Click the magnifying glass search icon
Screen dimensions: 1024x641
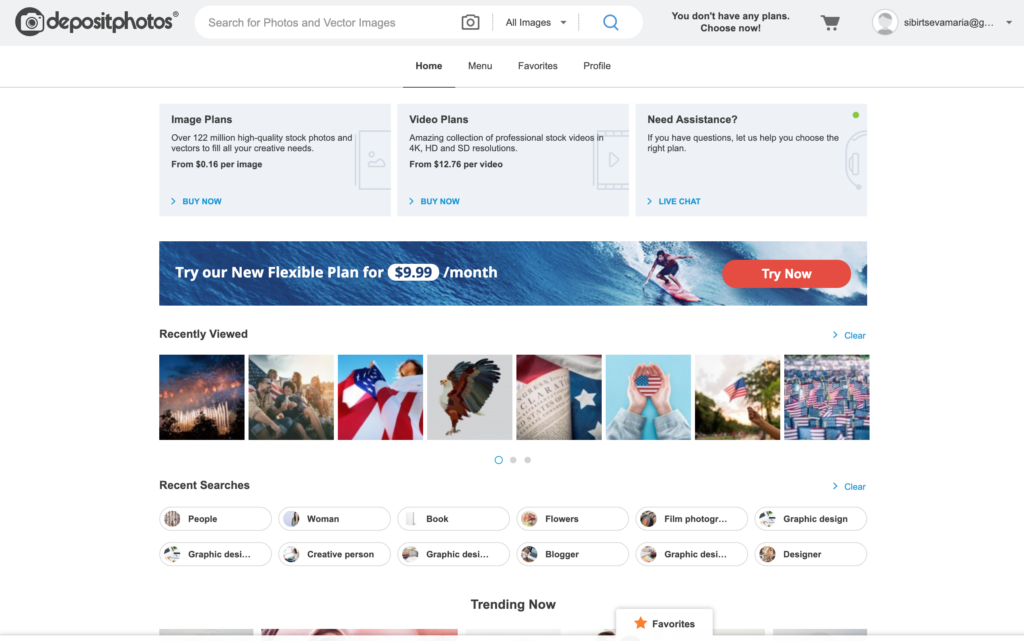click(x=611, y=22)
